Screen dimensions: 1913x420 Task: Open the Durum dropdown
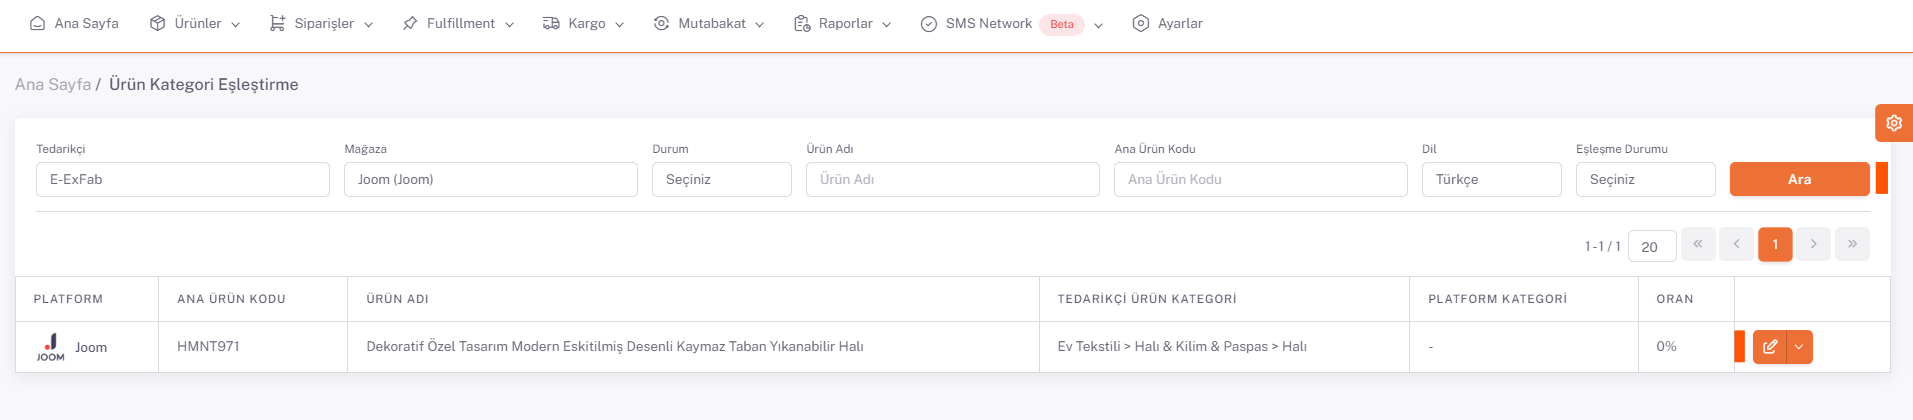click(x=721, y=179)
